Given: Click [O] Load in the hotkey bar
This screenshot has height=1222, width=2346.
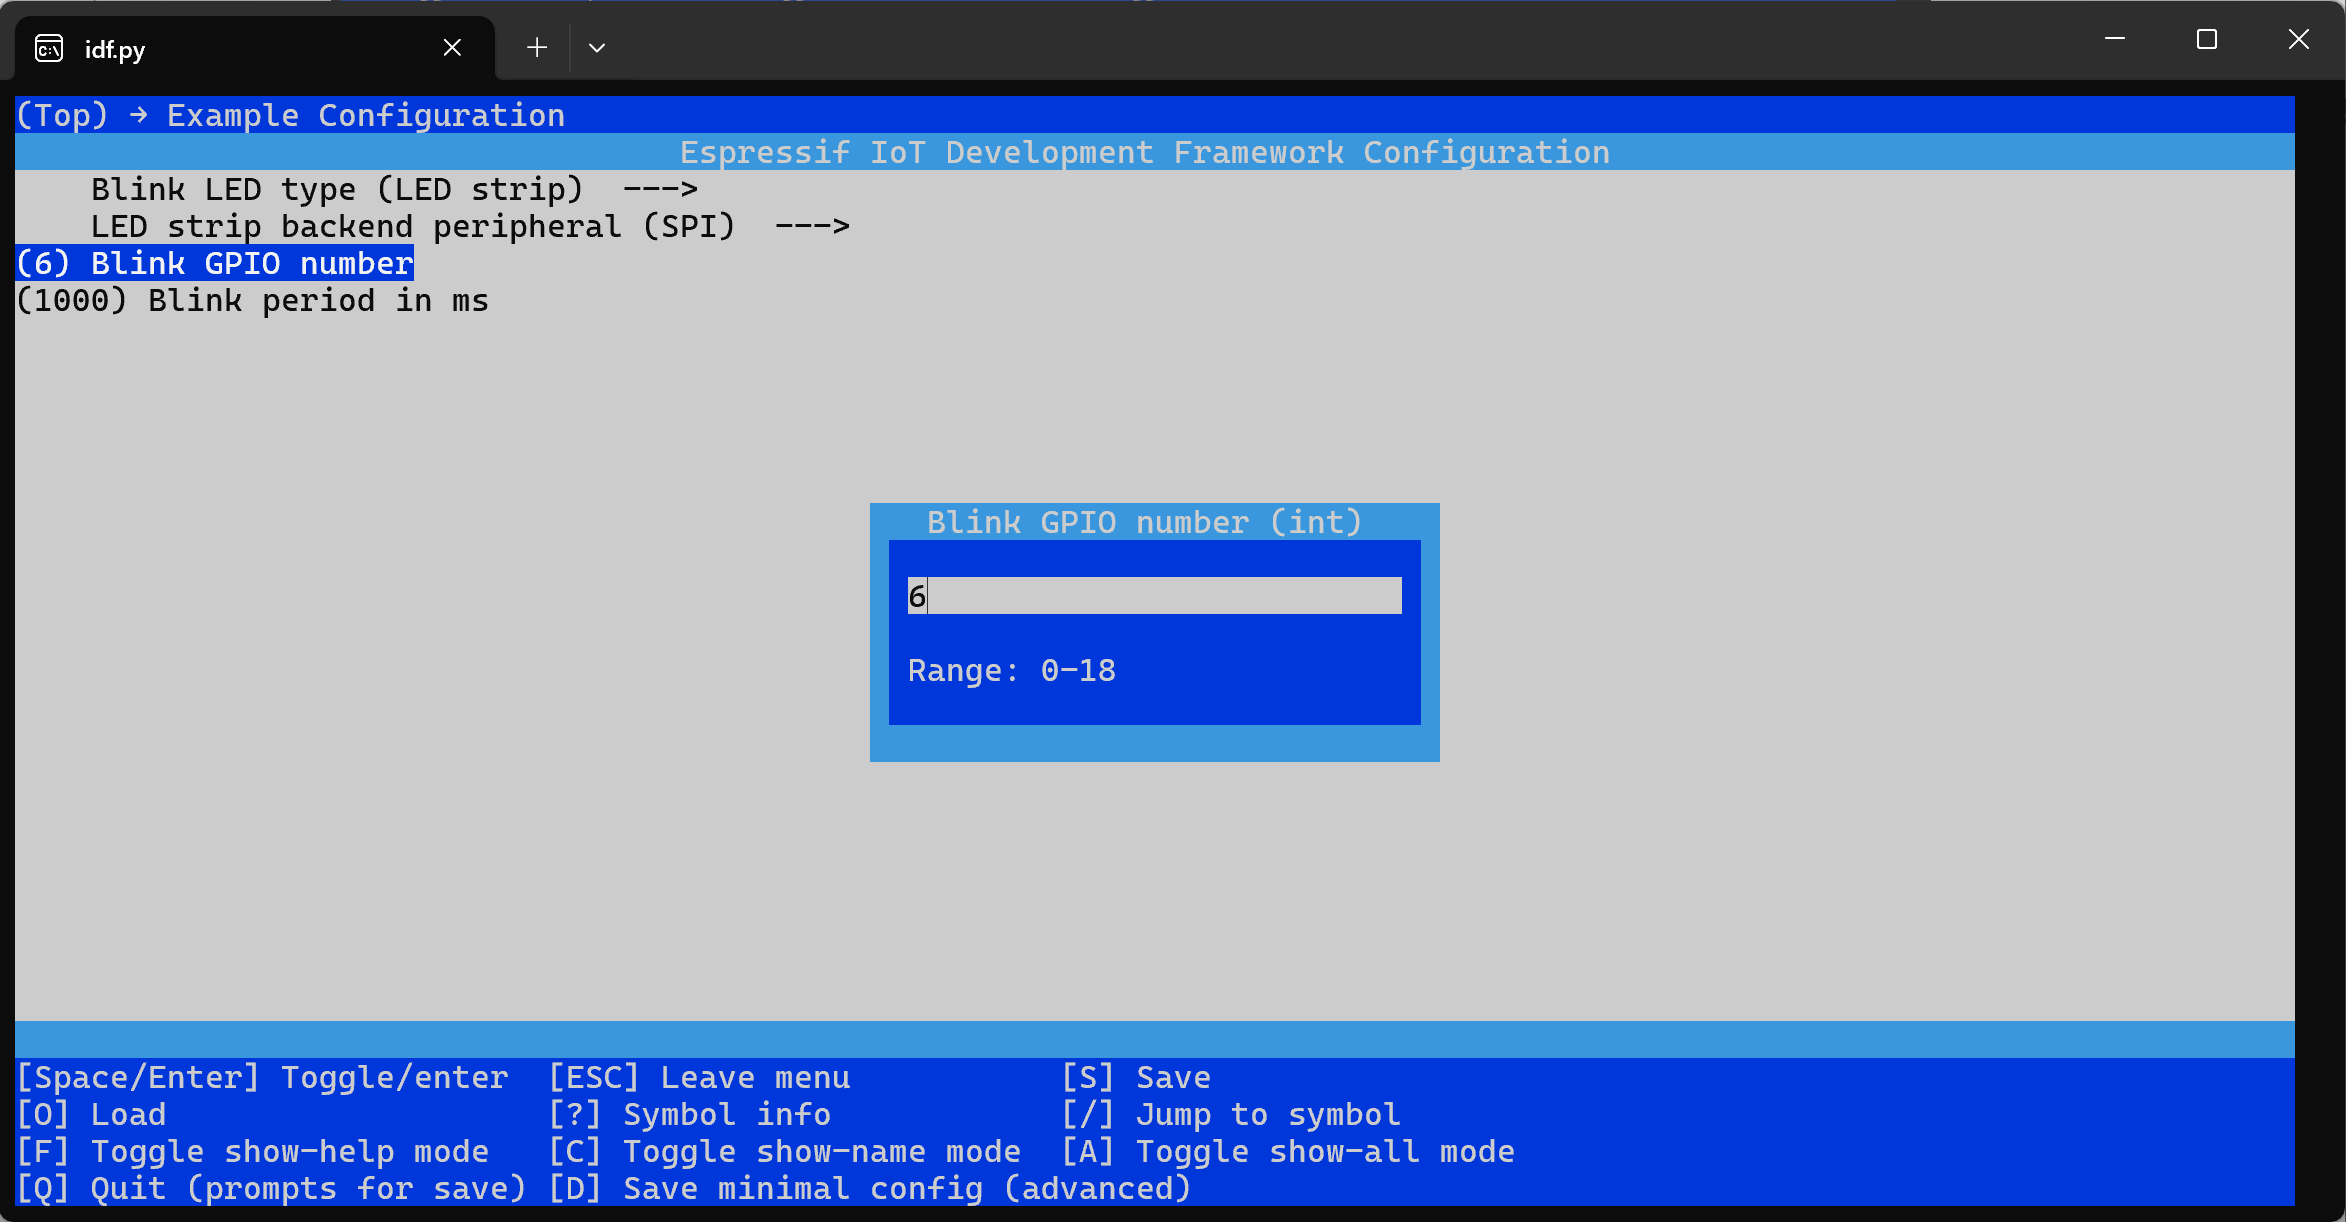Looking at the screenshot, I should (90, 1114).
